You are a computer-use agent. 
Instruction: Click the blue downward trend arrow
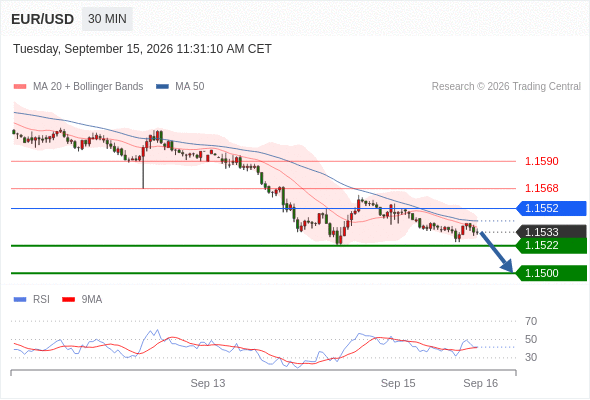(x=497, y=252)
